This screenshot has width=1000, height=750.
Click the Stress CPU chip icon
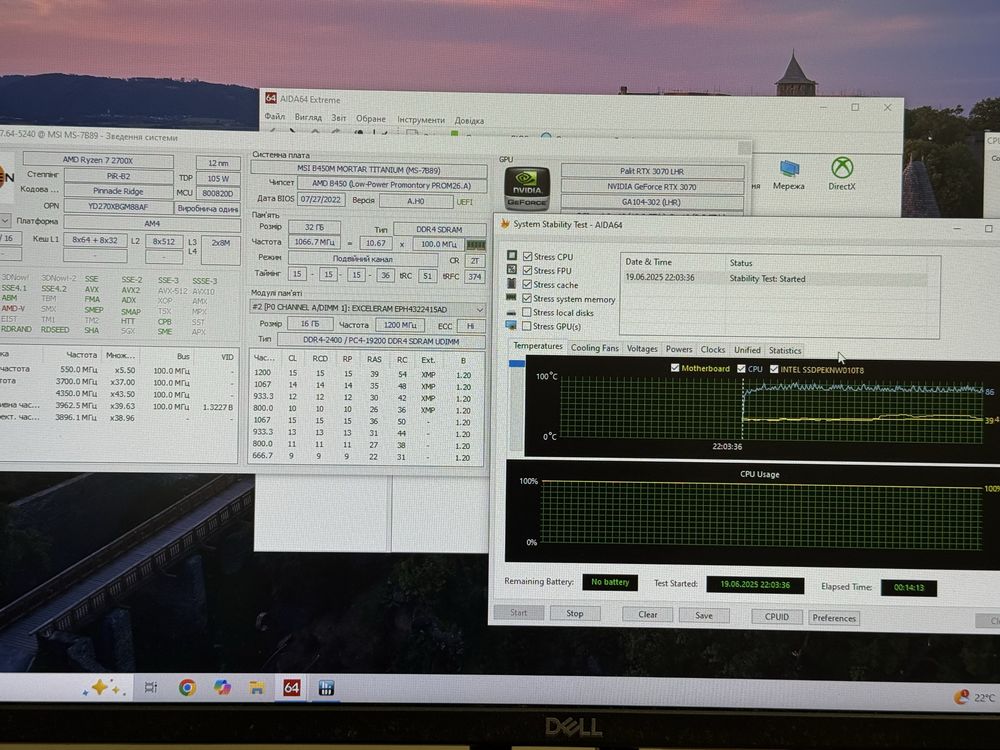point(511,255)
